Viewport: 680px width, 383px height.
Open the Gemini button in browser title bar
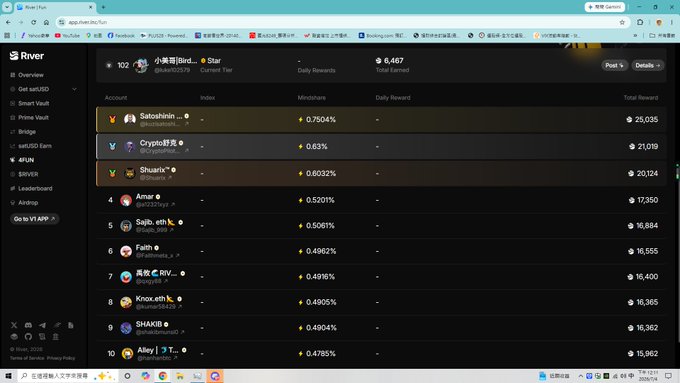[x=605, y=7]
